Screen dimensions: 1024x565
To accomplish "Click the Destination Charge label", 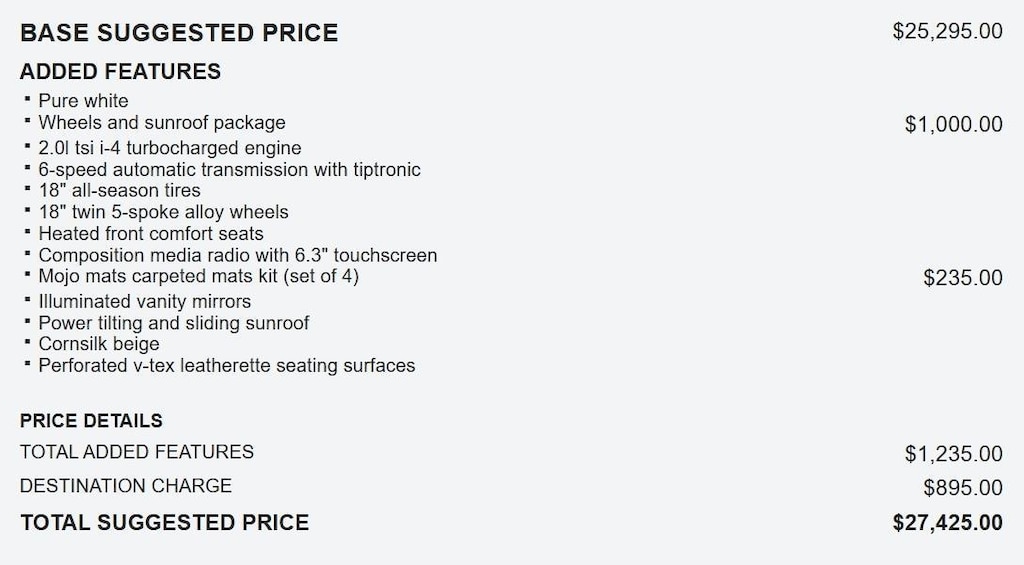I will click(x=126, y=486).
